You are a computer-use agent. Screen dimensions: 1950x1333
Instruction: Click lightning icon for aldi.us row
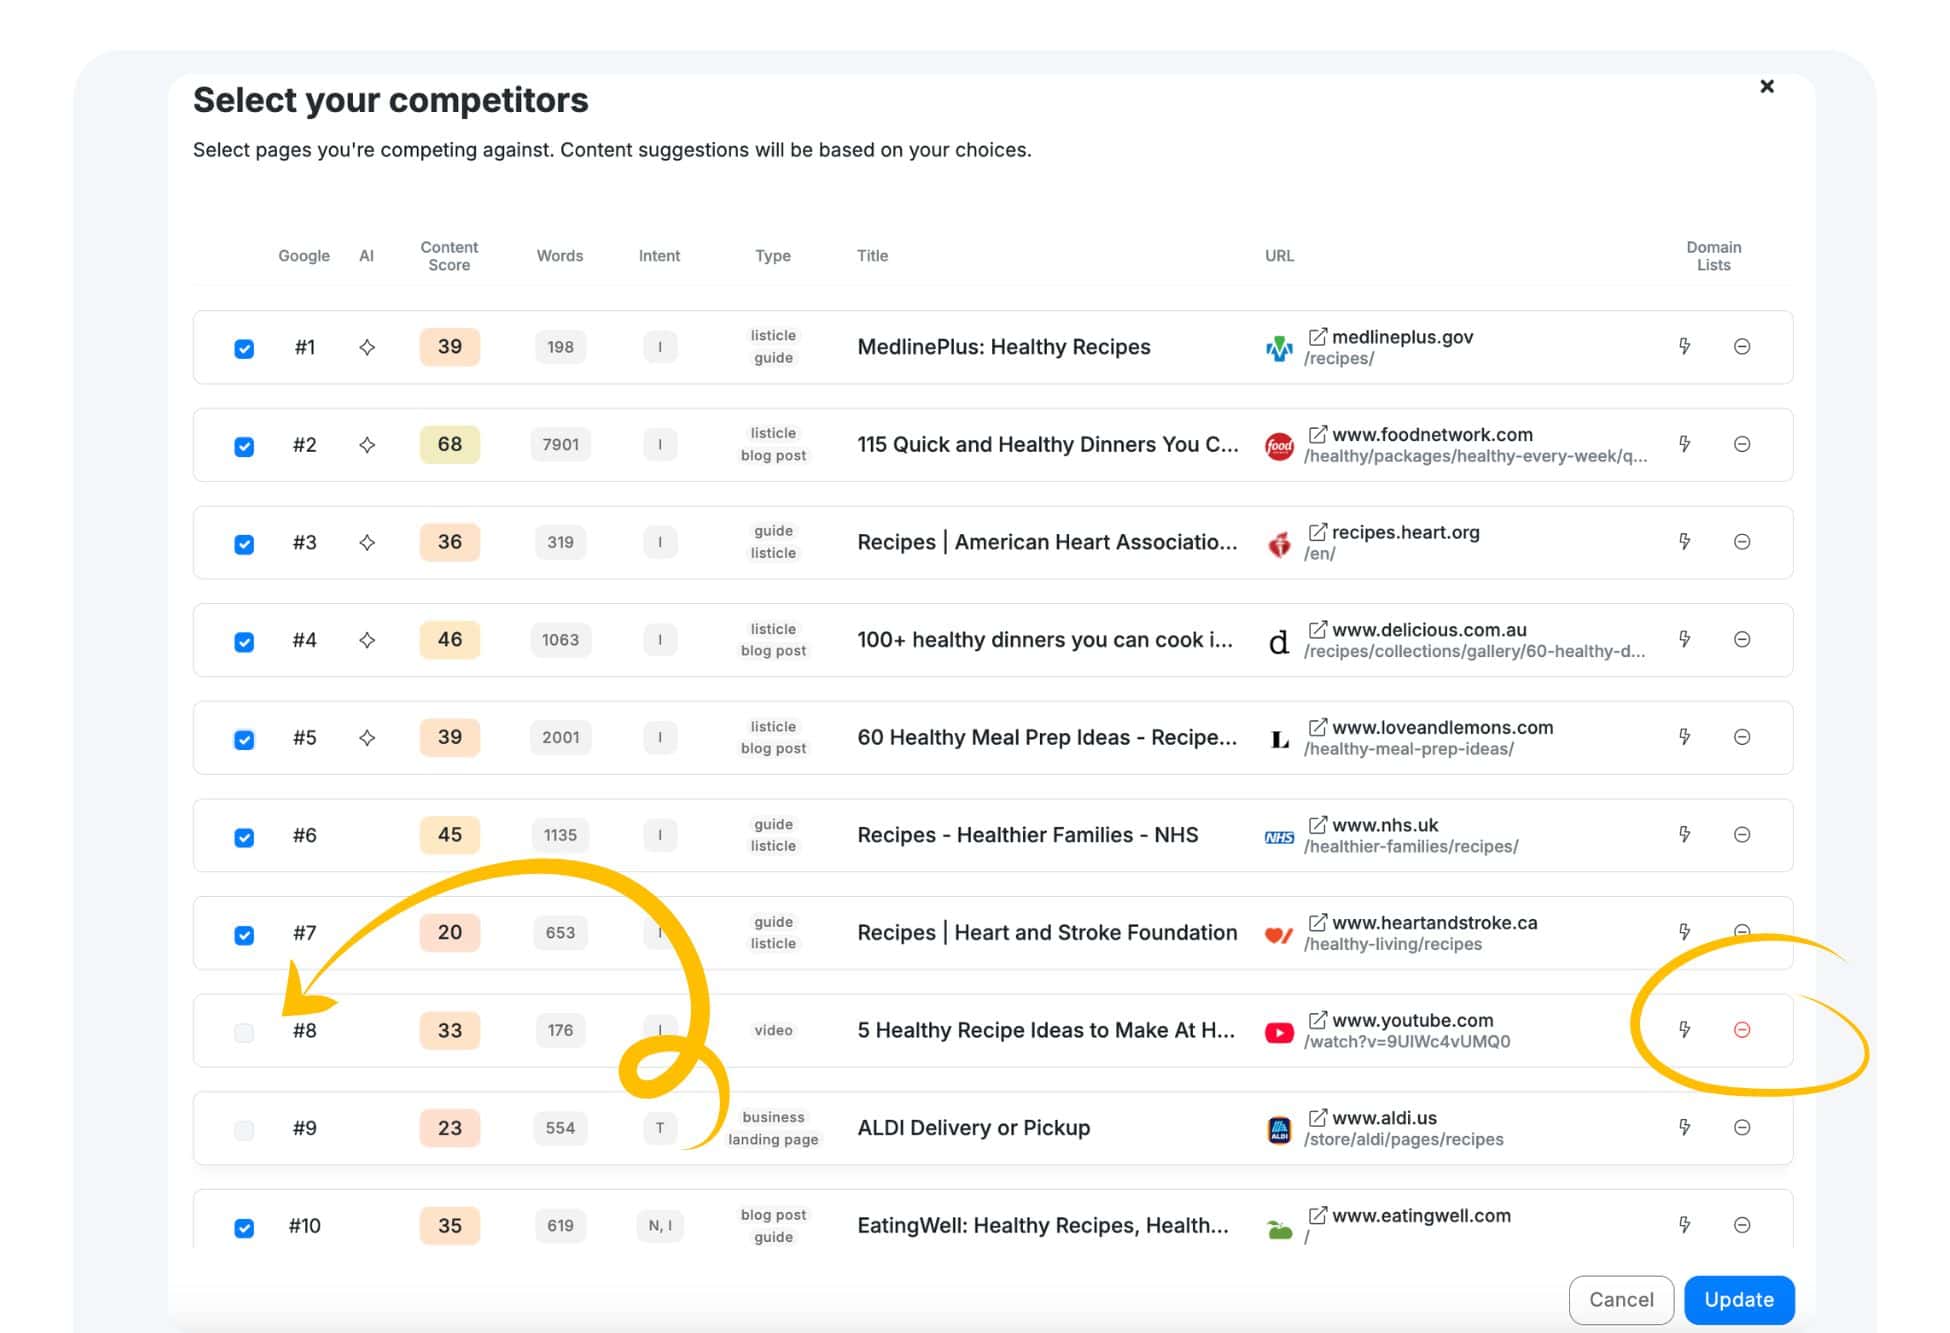tap(1684, 1127)
